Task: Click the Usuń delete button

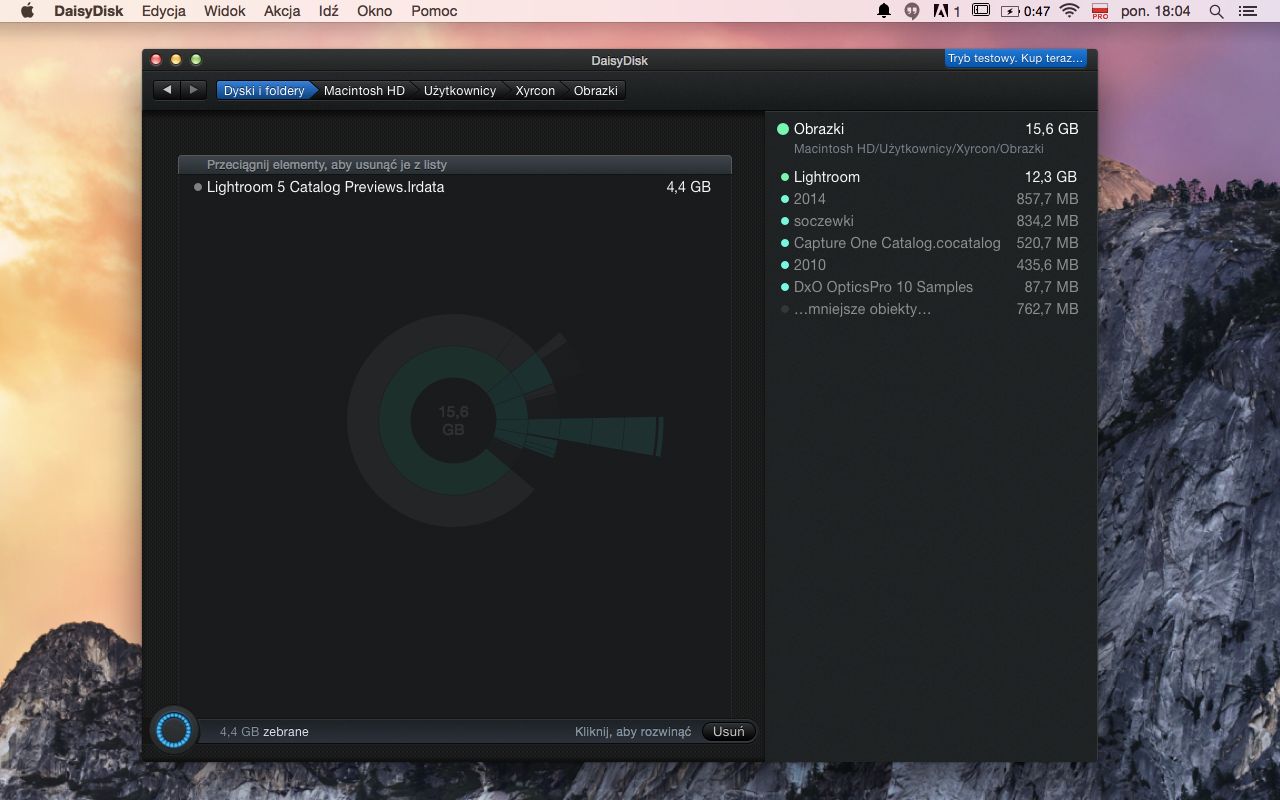Action: click(x=729, y=731)
